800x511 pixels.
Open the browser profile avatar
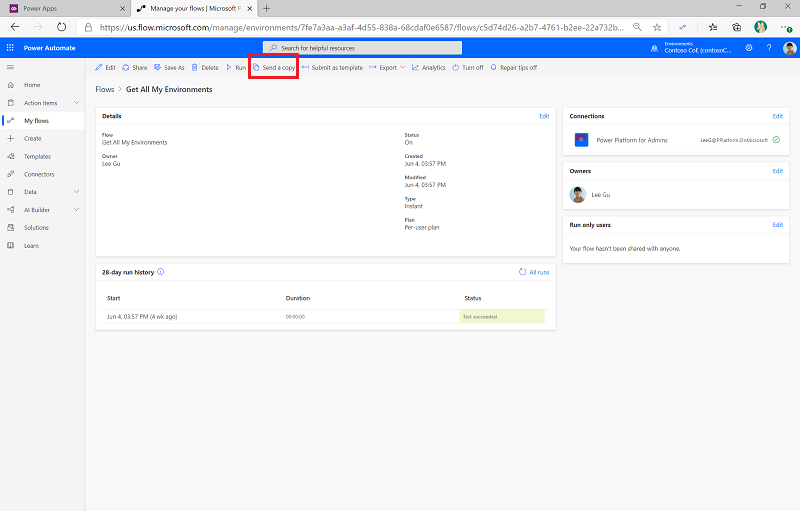tap(760, 27)
